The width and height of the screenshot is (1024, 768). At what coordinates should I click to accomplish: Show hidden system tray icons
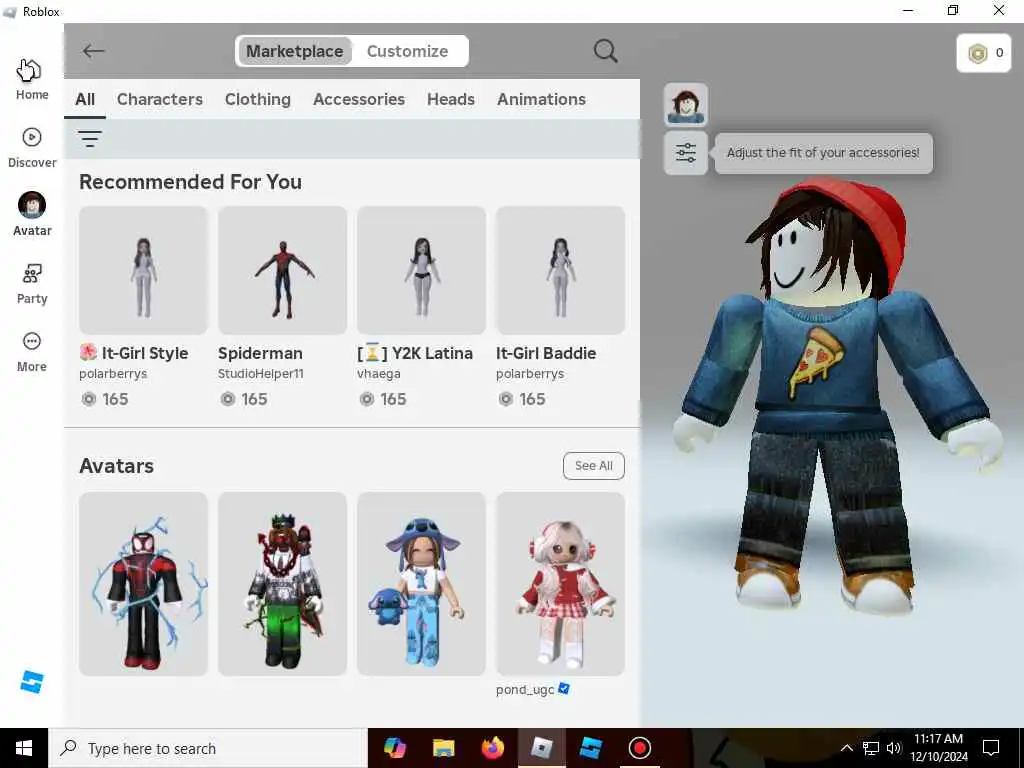pos(846,748)
